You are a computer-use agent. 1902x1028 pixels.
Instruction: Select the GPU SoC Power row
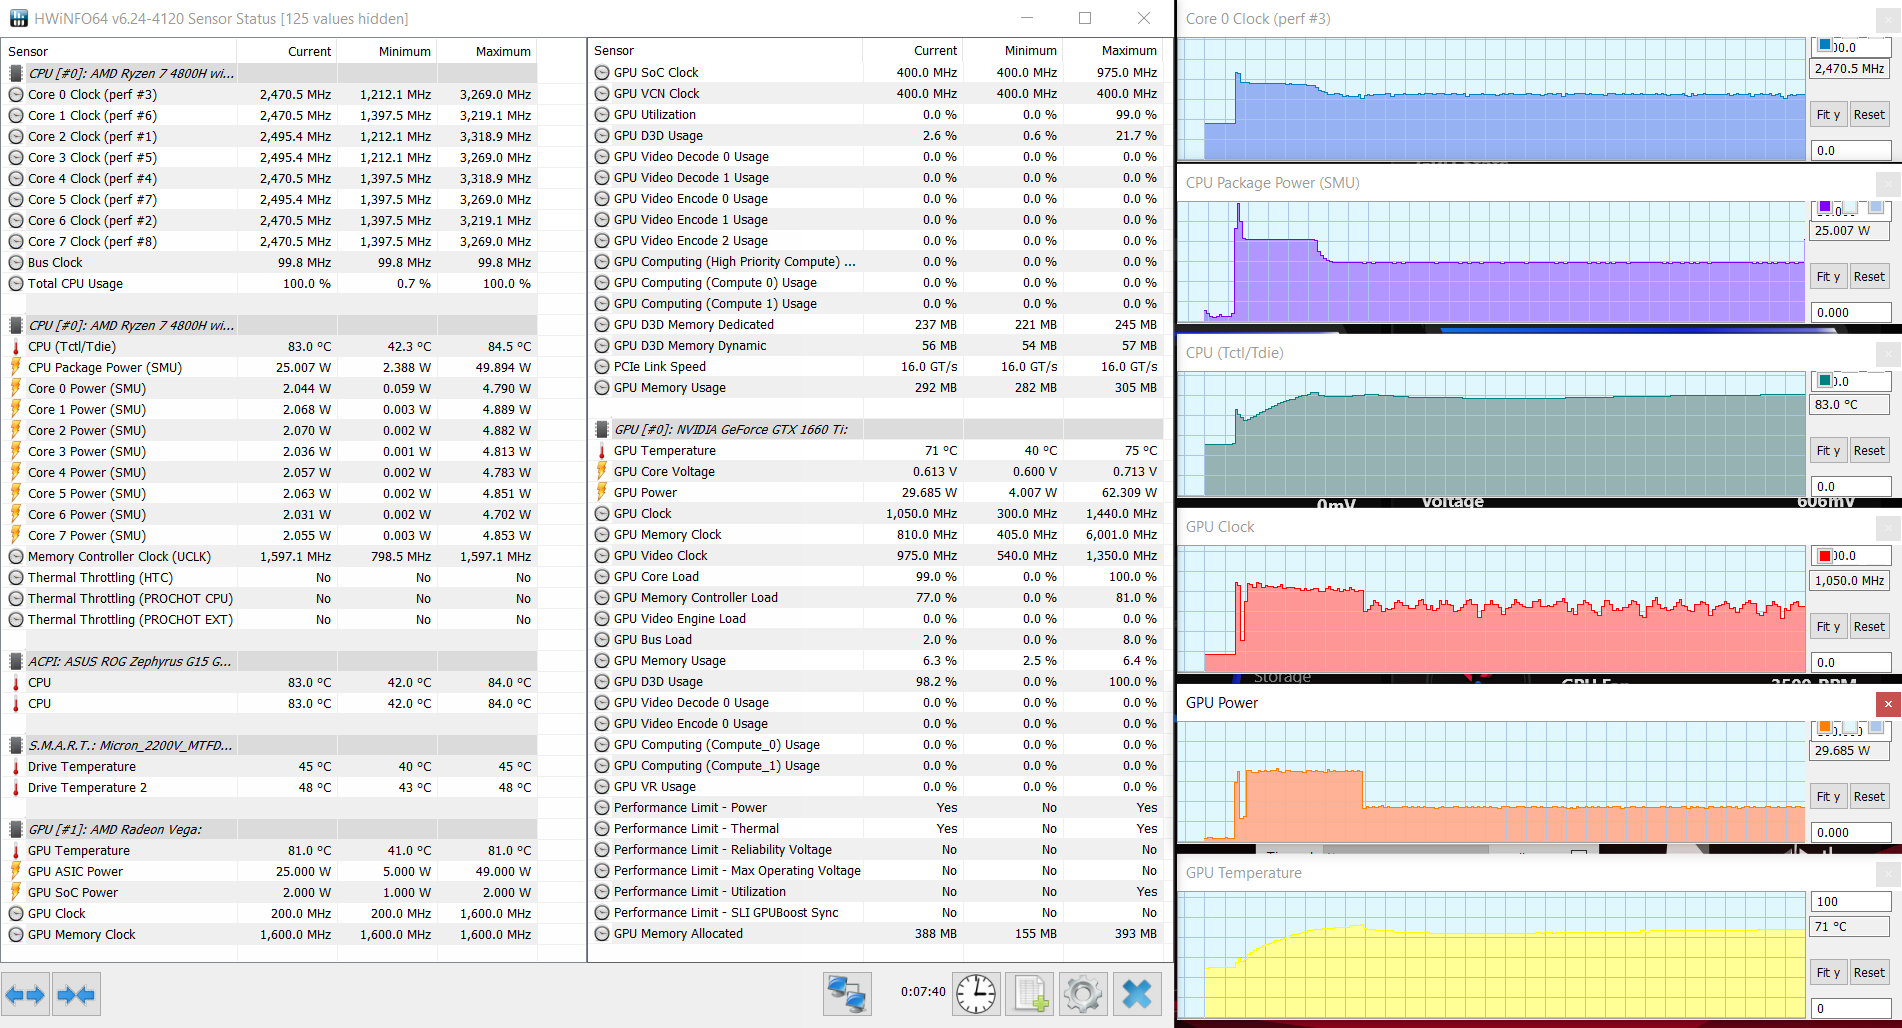click(x=270, y=893)
